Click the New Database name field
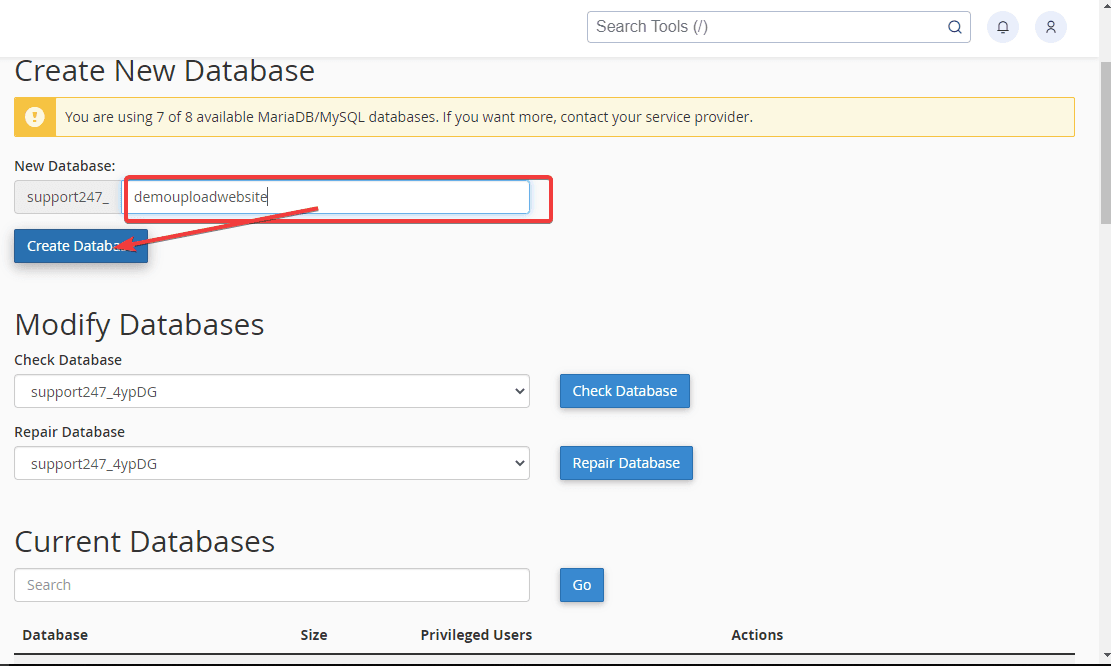 (x=326, y=197)
